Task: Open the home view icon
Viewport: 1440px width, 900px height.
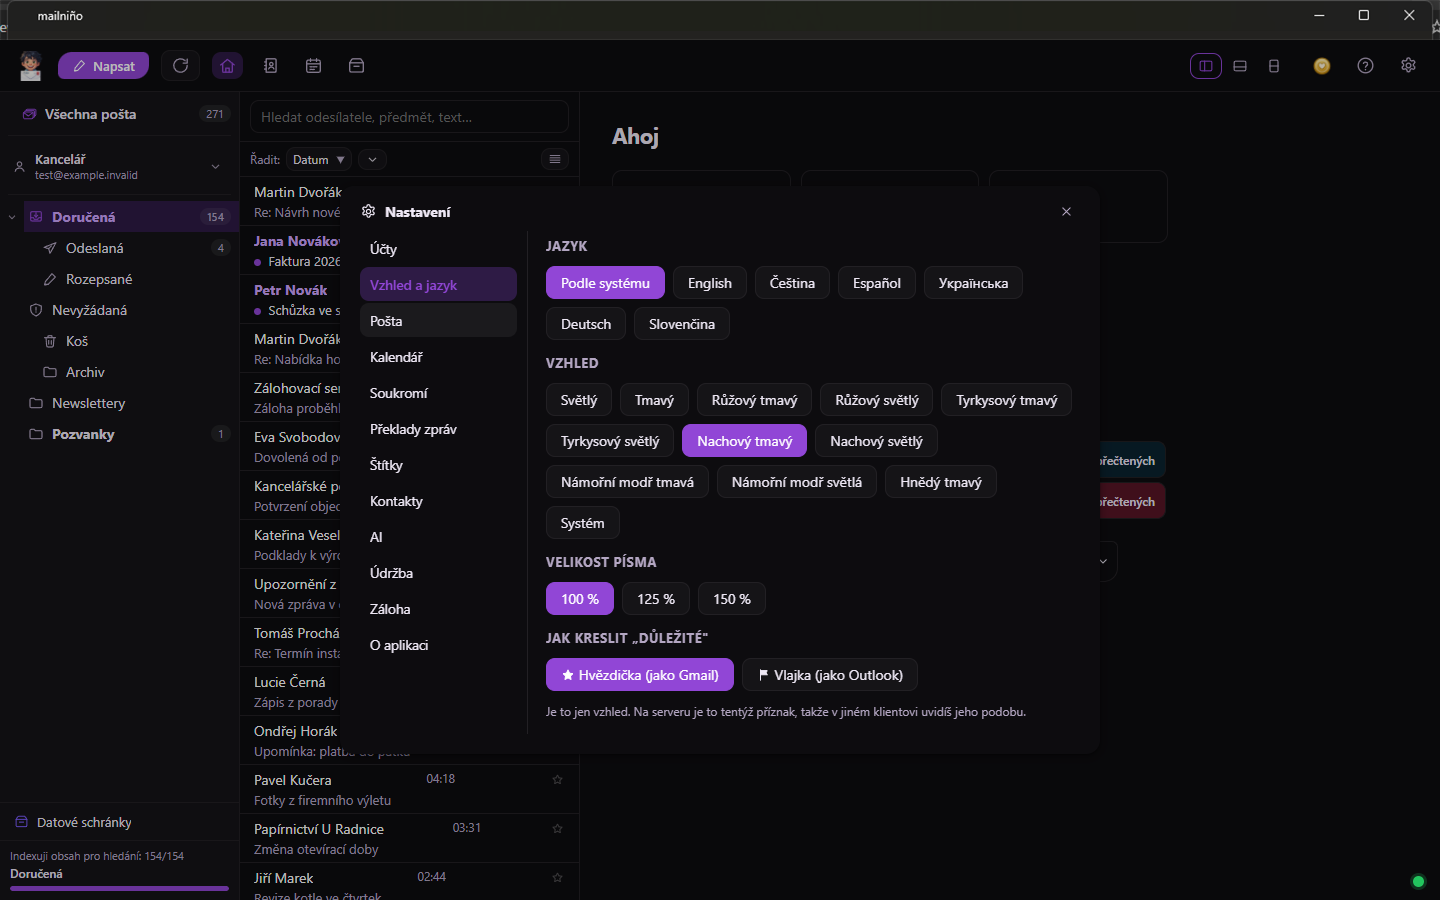Action: click(x=227, y=66)
